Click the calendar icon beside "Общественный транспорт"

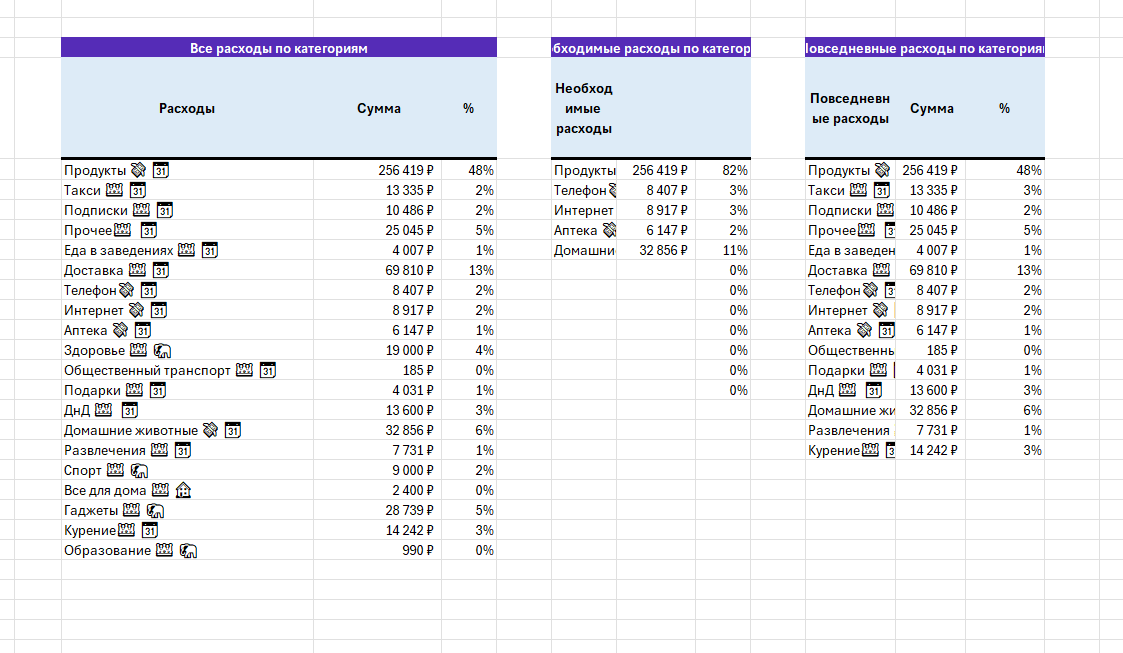(268, 370)
